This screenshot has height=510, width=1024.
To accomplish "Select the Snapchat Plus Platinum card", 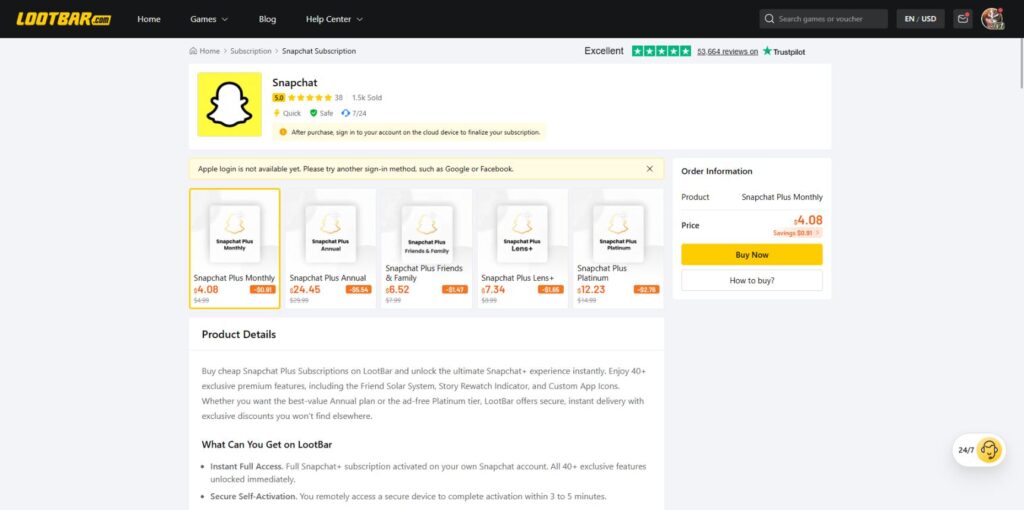I will coord(618,248).
